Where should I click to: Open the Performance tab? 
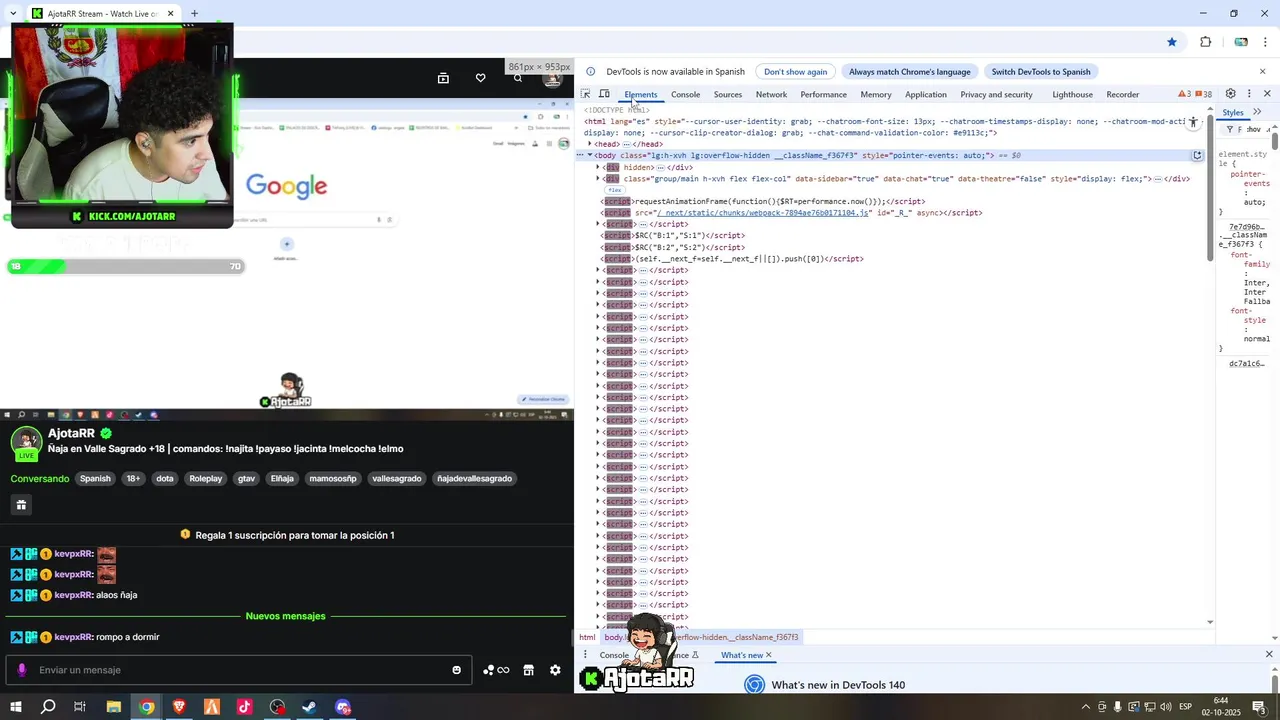[x=823, y=94]
